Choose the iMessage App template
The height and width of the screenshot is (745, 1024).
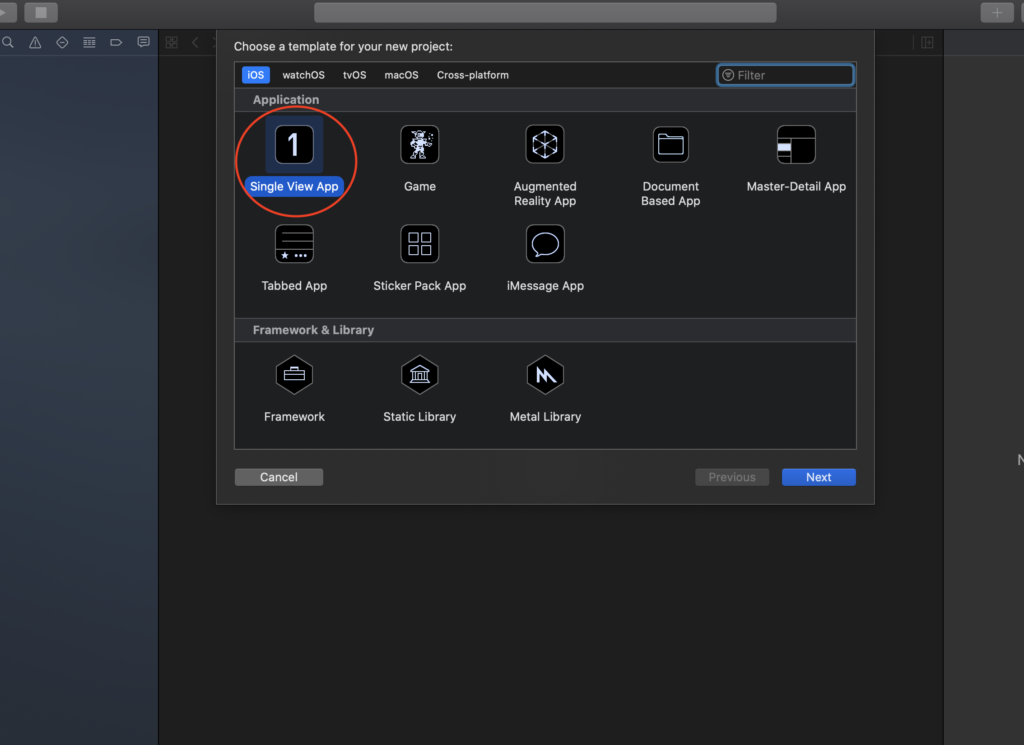pyautogui.click(x=545, y=244)
